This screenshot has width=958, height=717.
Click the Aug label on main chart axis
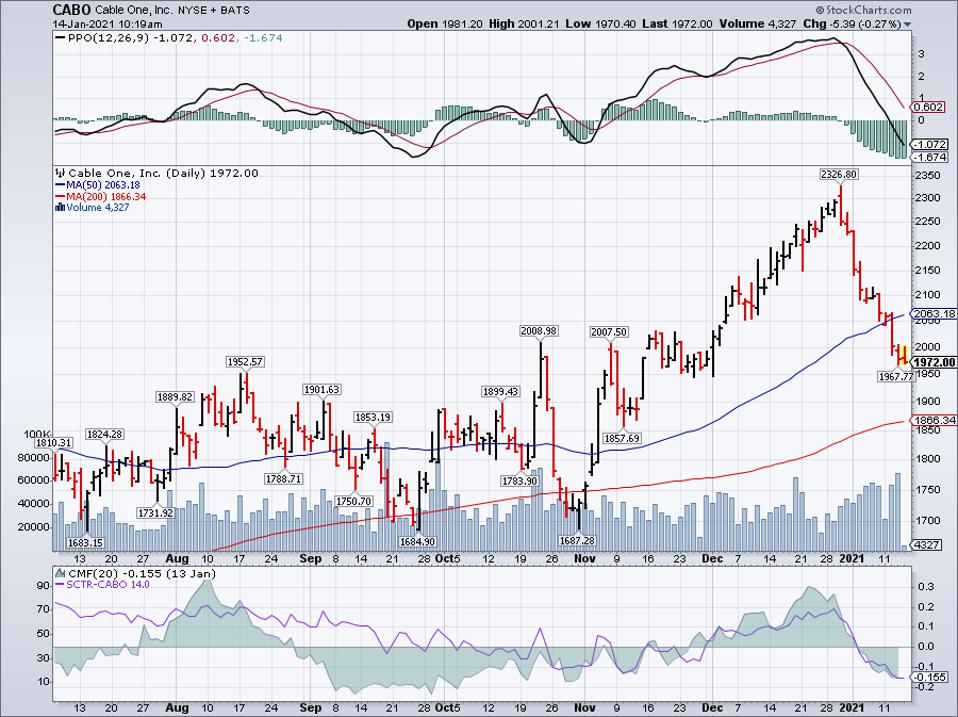177,559
